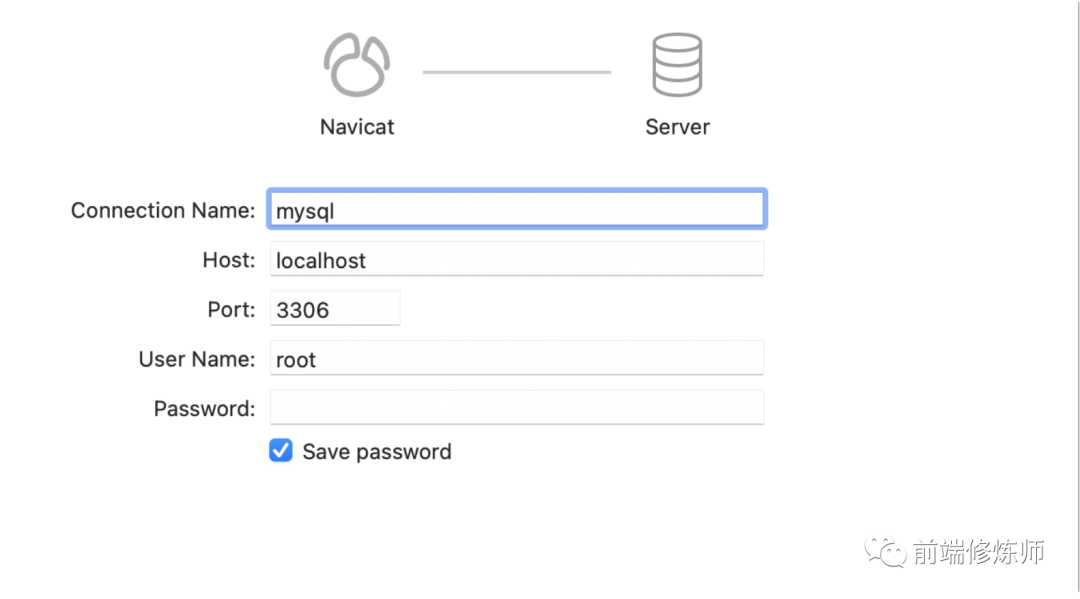Select the Connection Name field containing mysql
This screenshot has width=1080, height=599.
coord(517,208)
